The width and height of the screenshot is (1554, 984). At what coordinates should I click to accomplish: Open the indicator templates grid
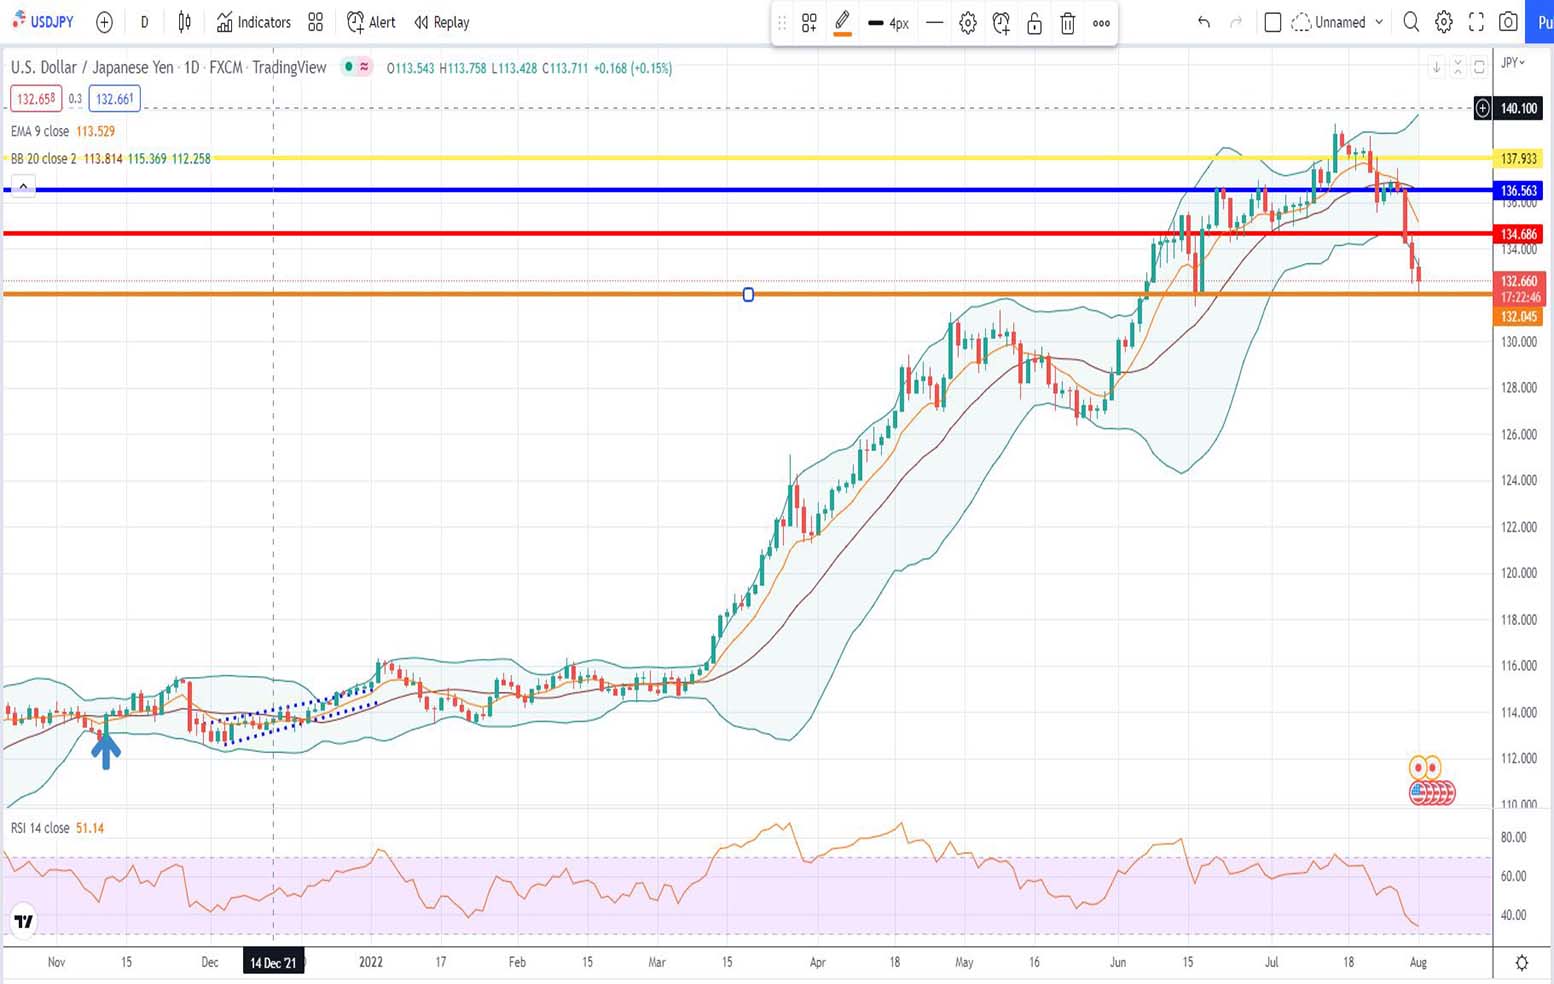click(x=316, y=22)
